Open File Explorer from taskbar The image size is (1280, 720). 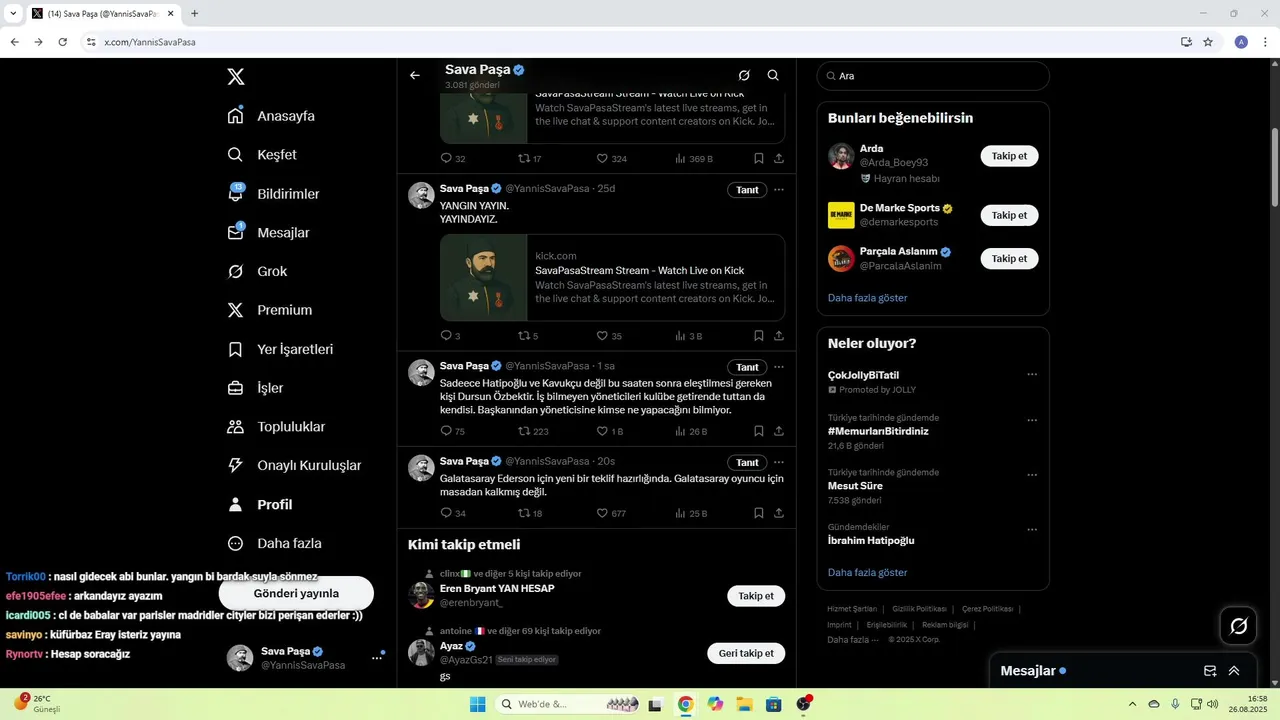(x=744, y=704)
